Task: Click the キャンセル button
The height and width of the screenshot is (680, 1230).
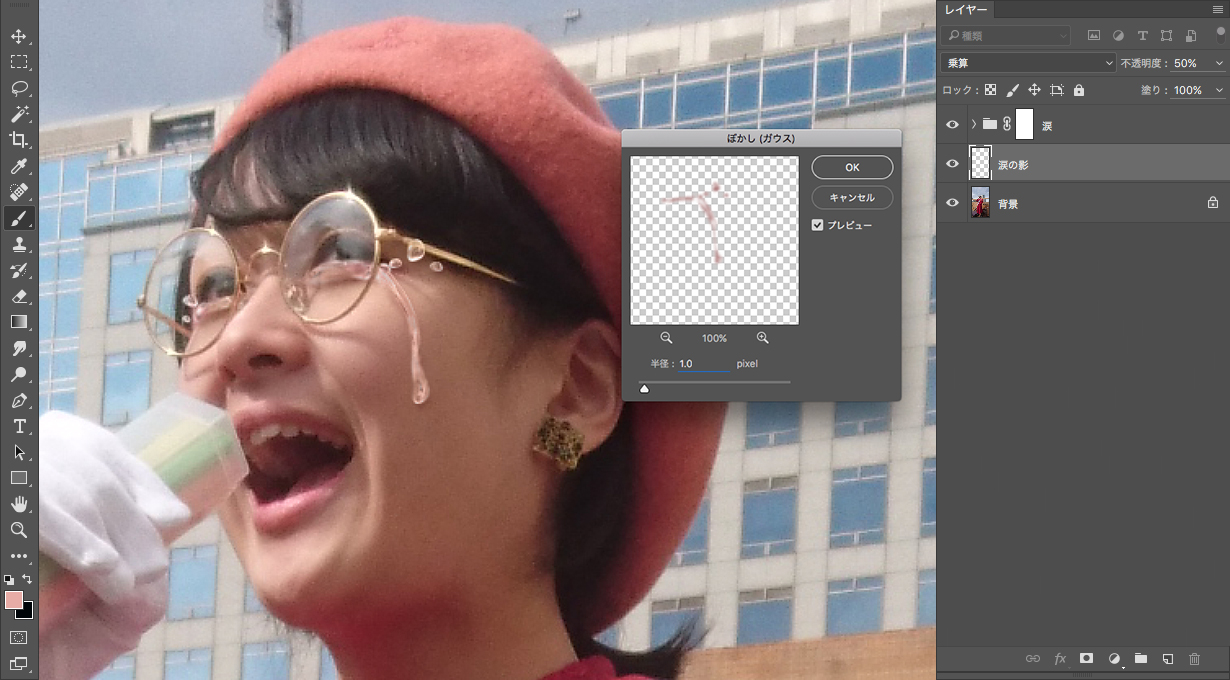Action: tap(852, 197)
